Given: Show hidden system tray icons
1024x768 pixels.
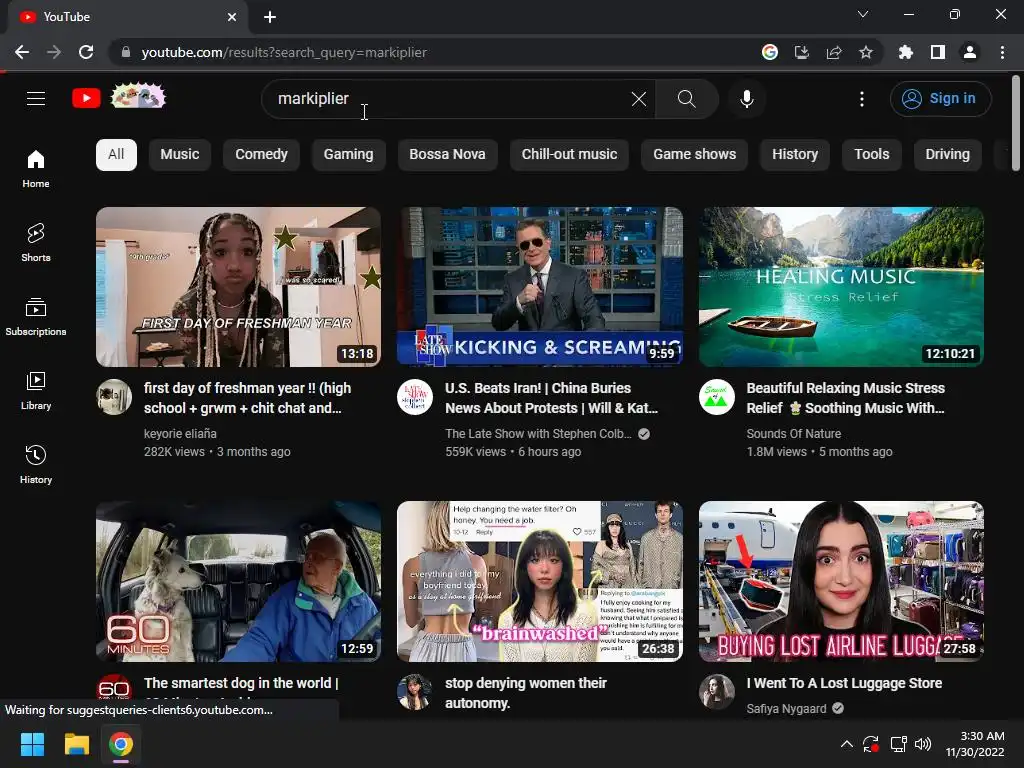Looking at the screenshot, I should click(846, 744).
